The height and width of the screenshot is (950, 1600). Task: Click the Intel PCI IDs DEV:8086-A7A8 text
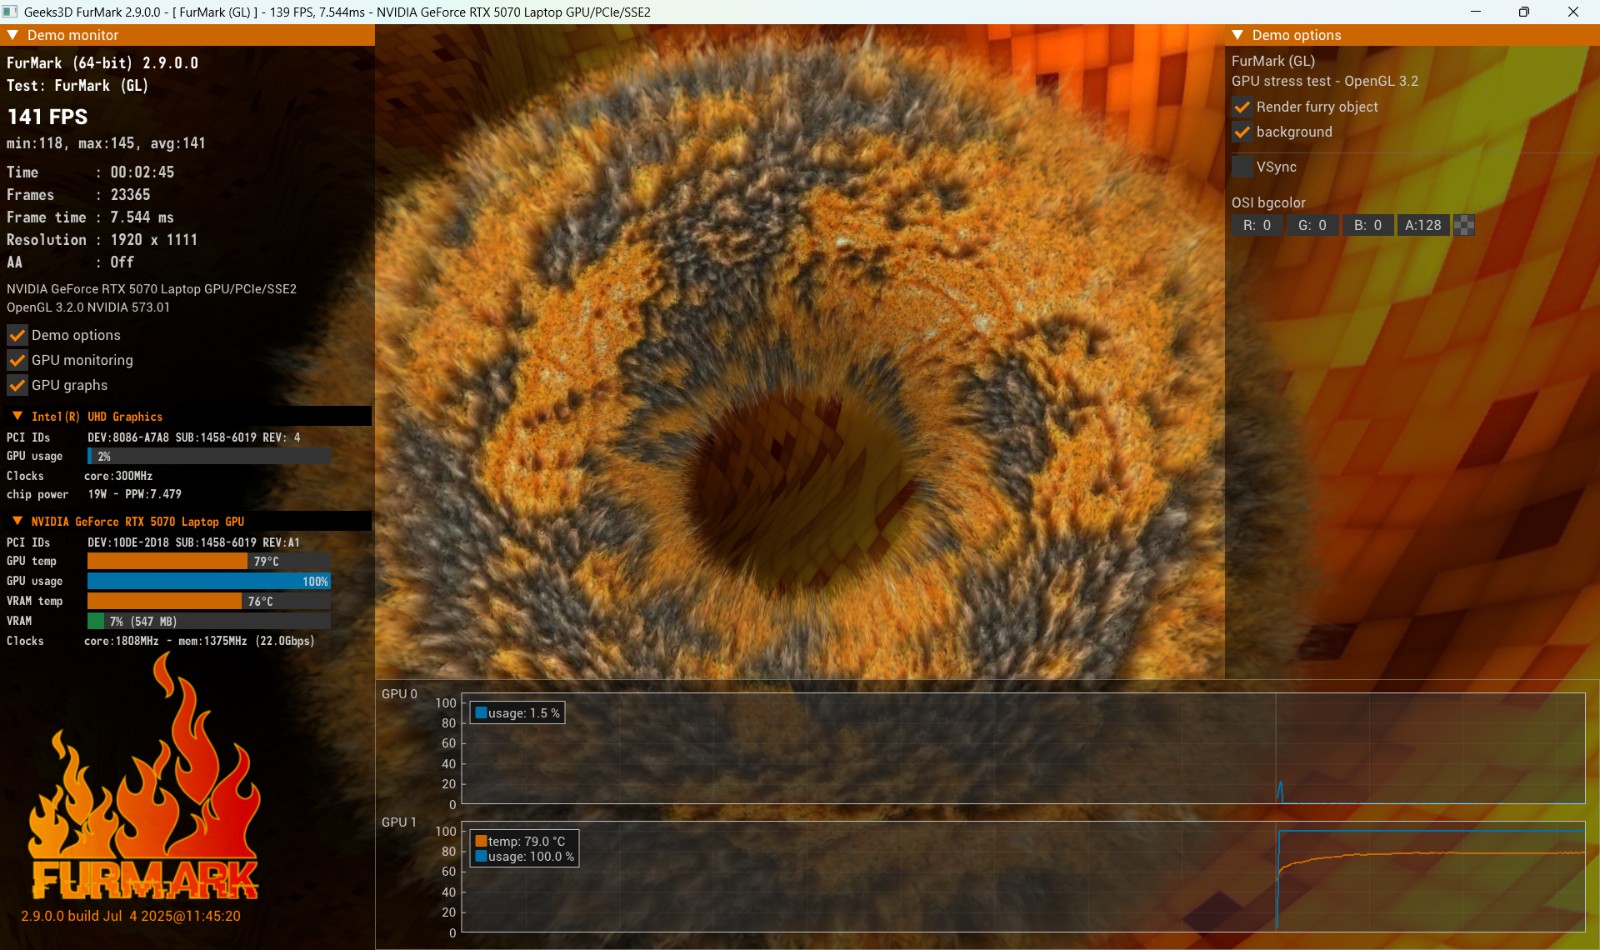point(193,437)
